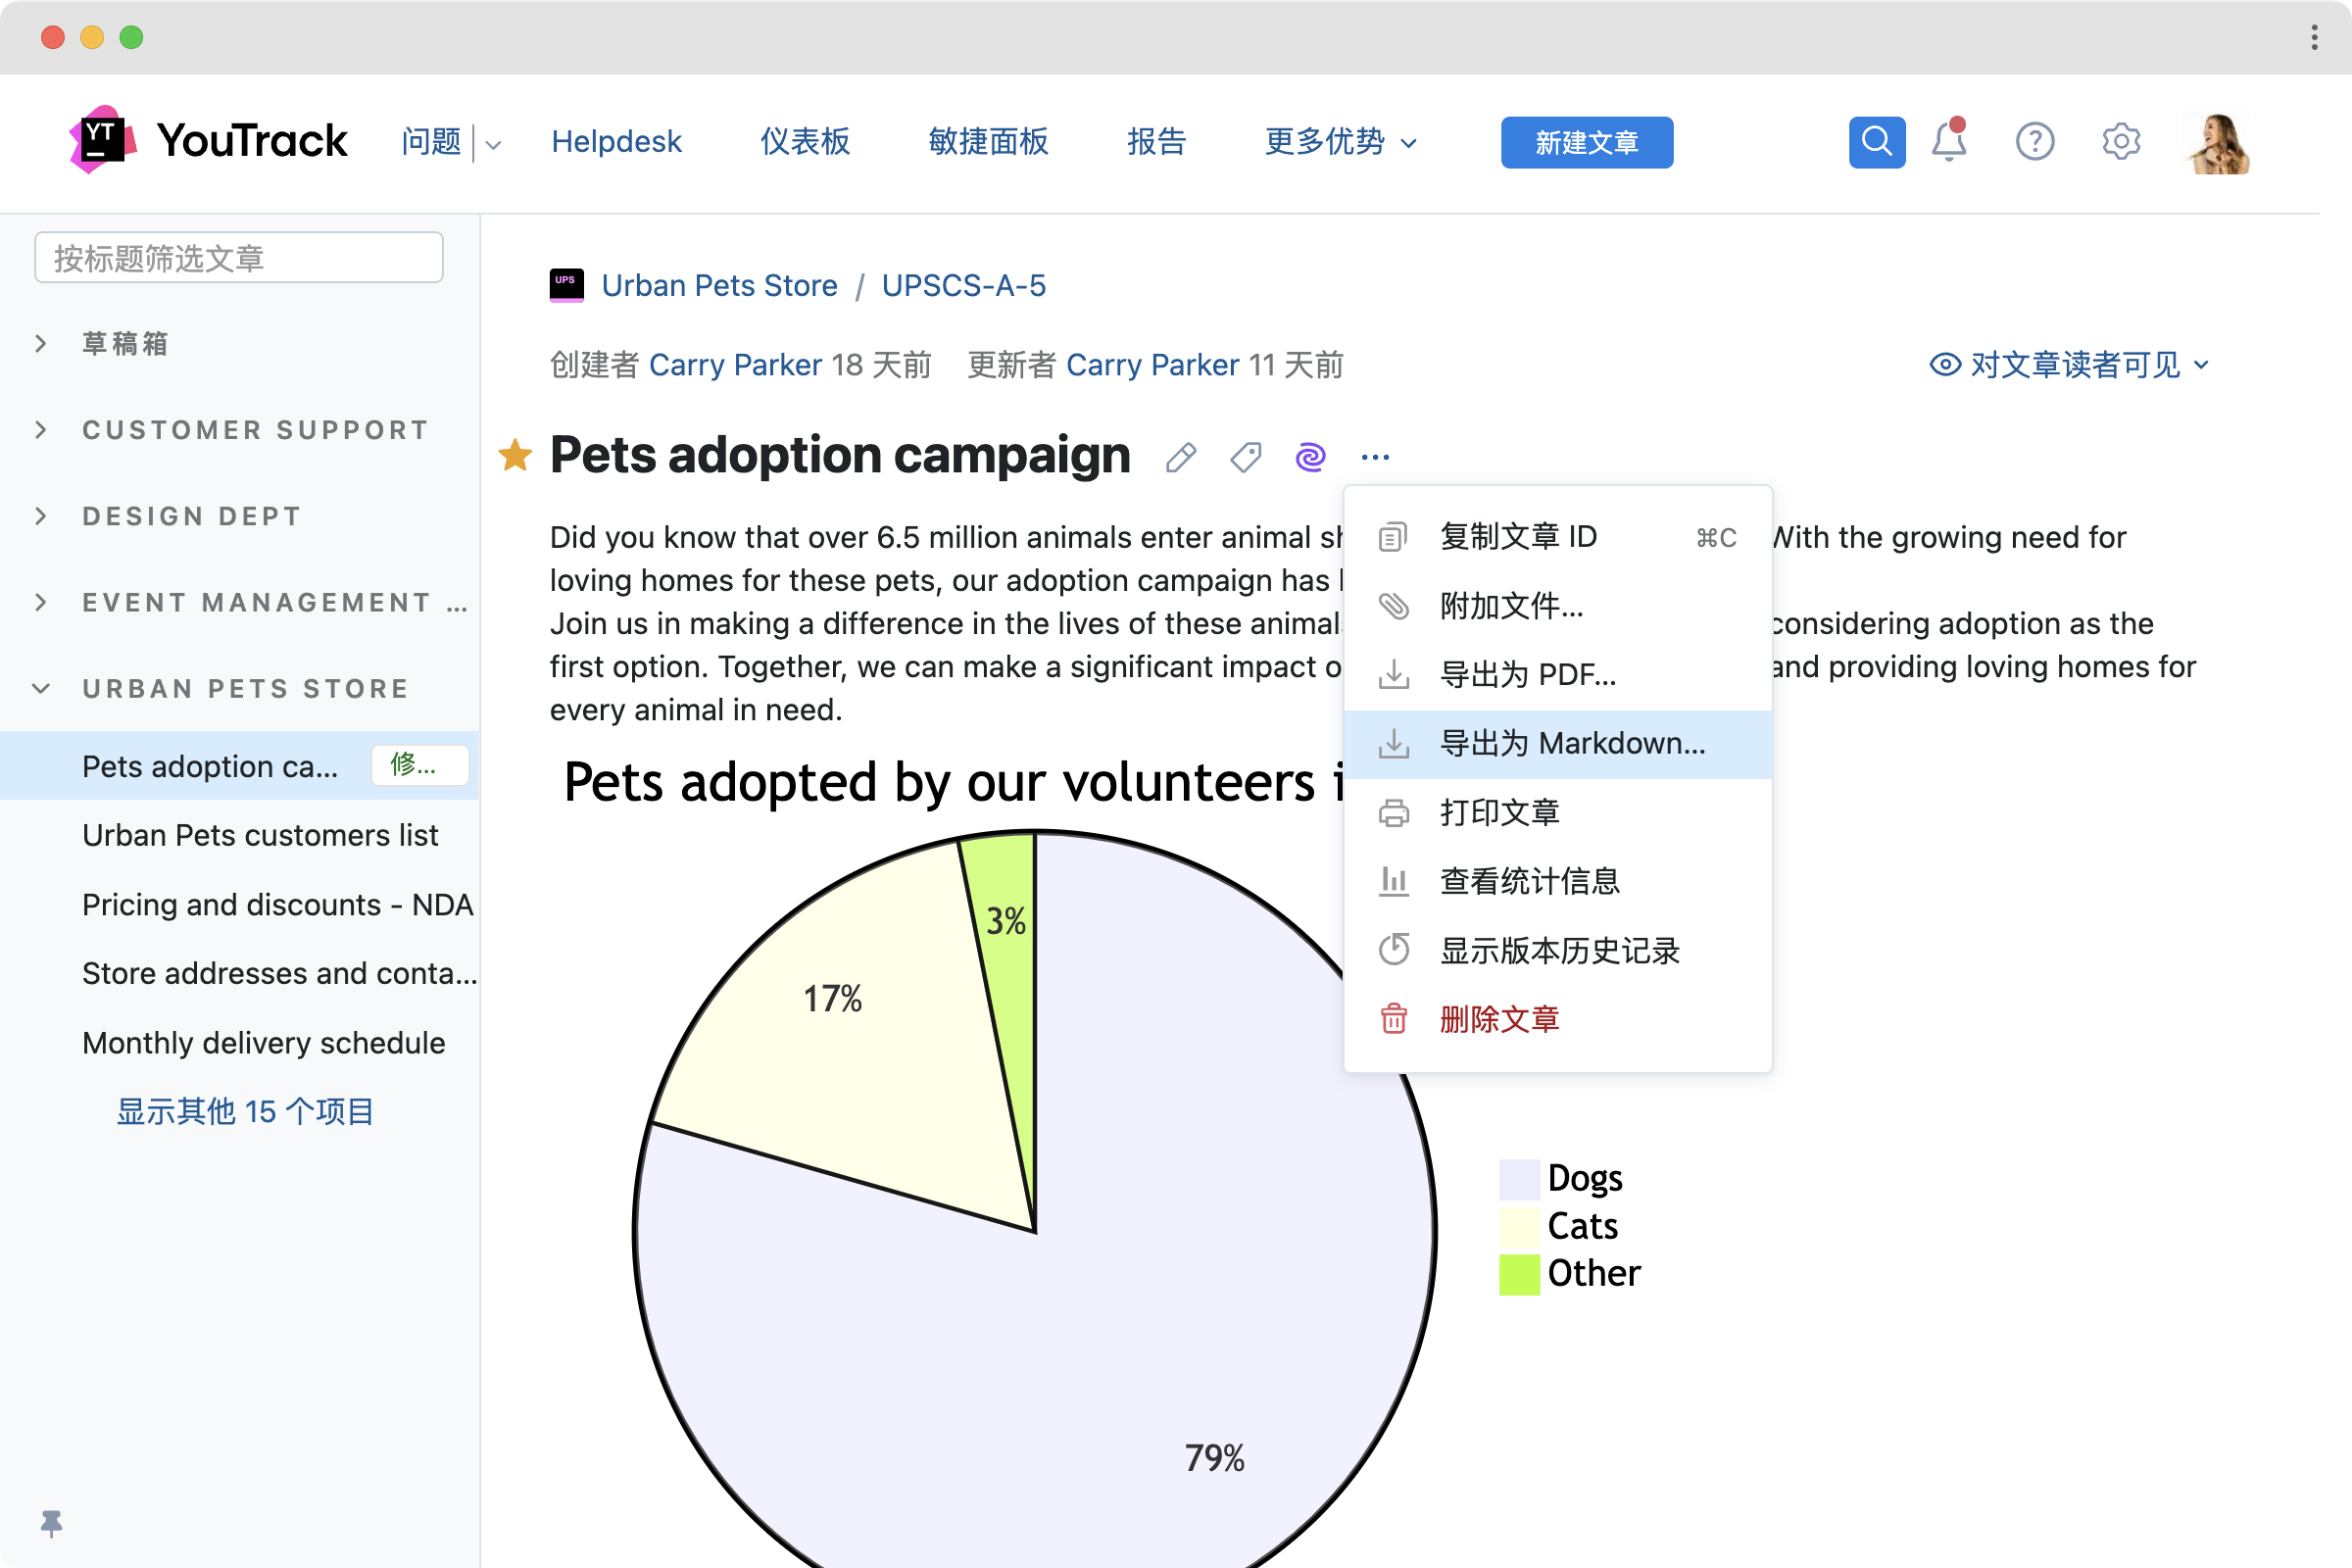Expand the Customer Support section
2352x1568 pixels.
41,430
